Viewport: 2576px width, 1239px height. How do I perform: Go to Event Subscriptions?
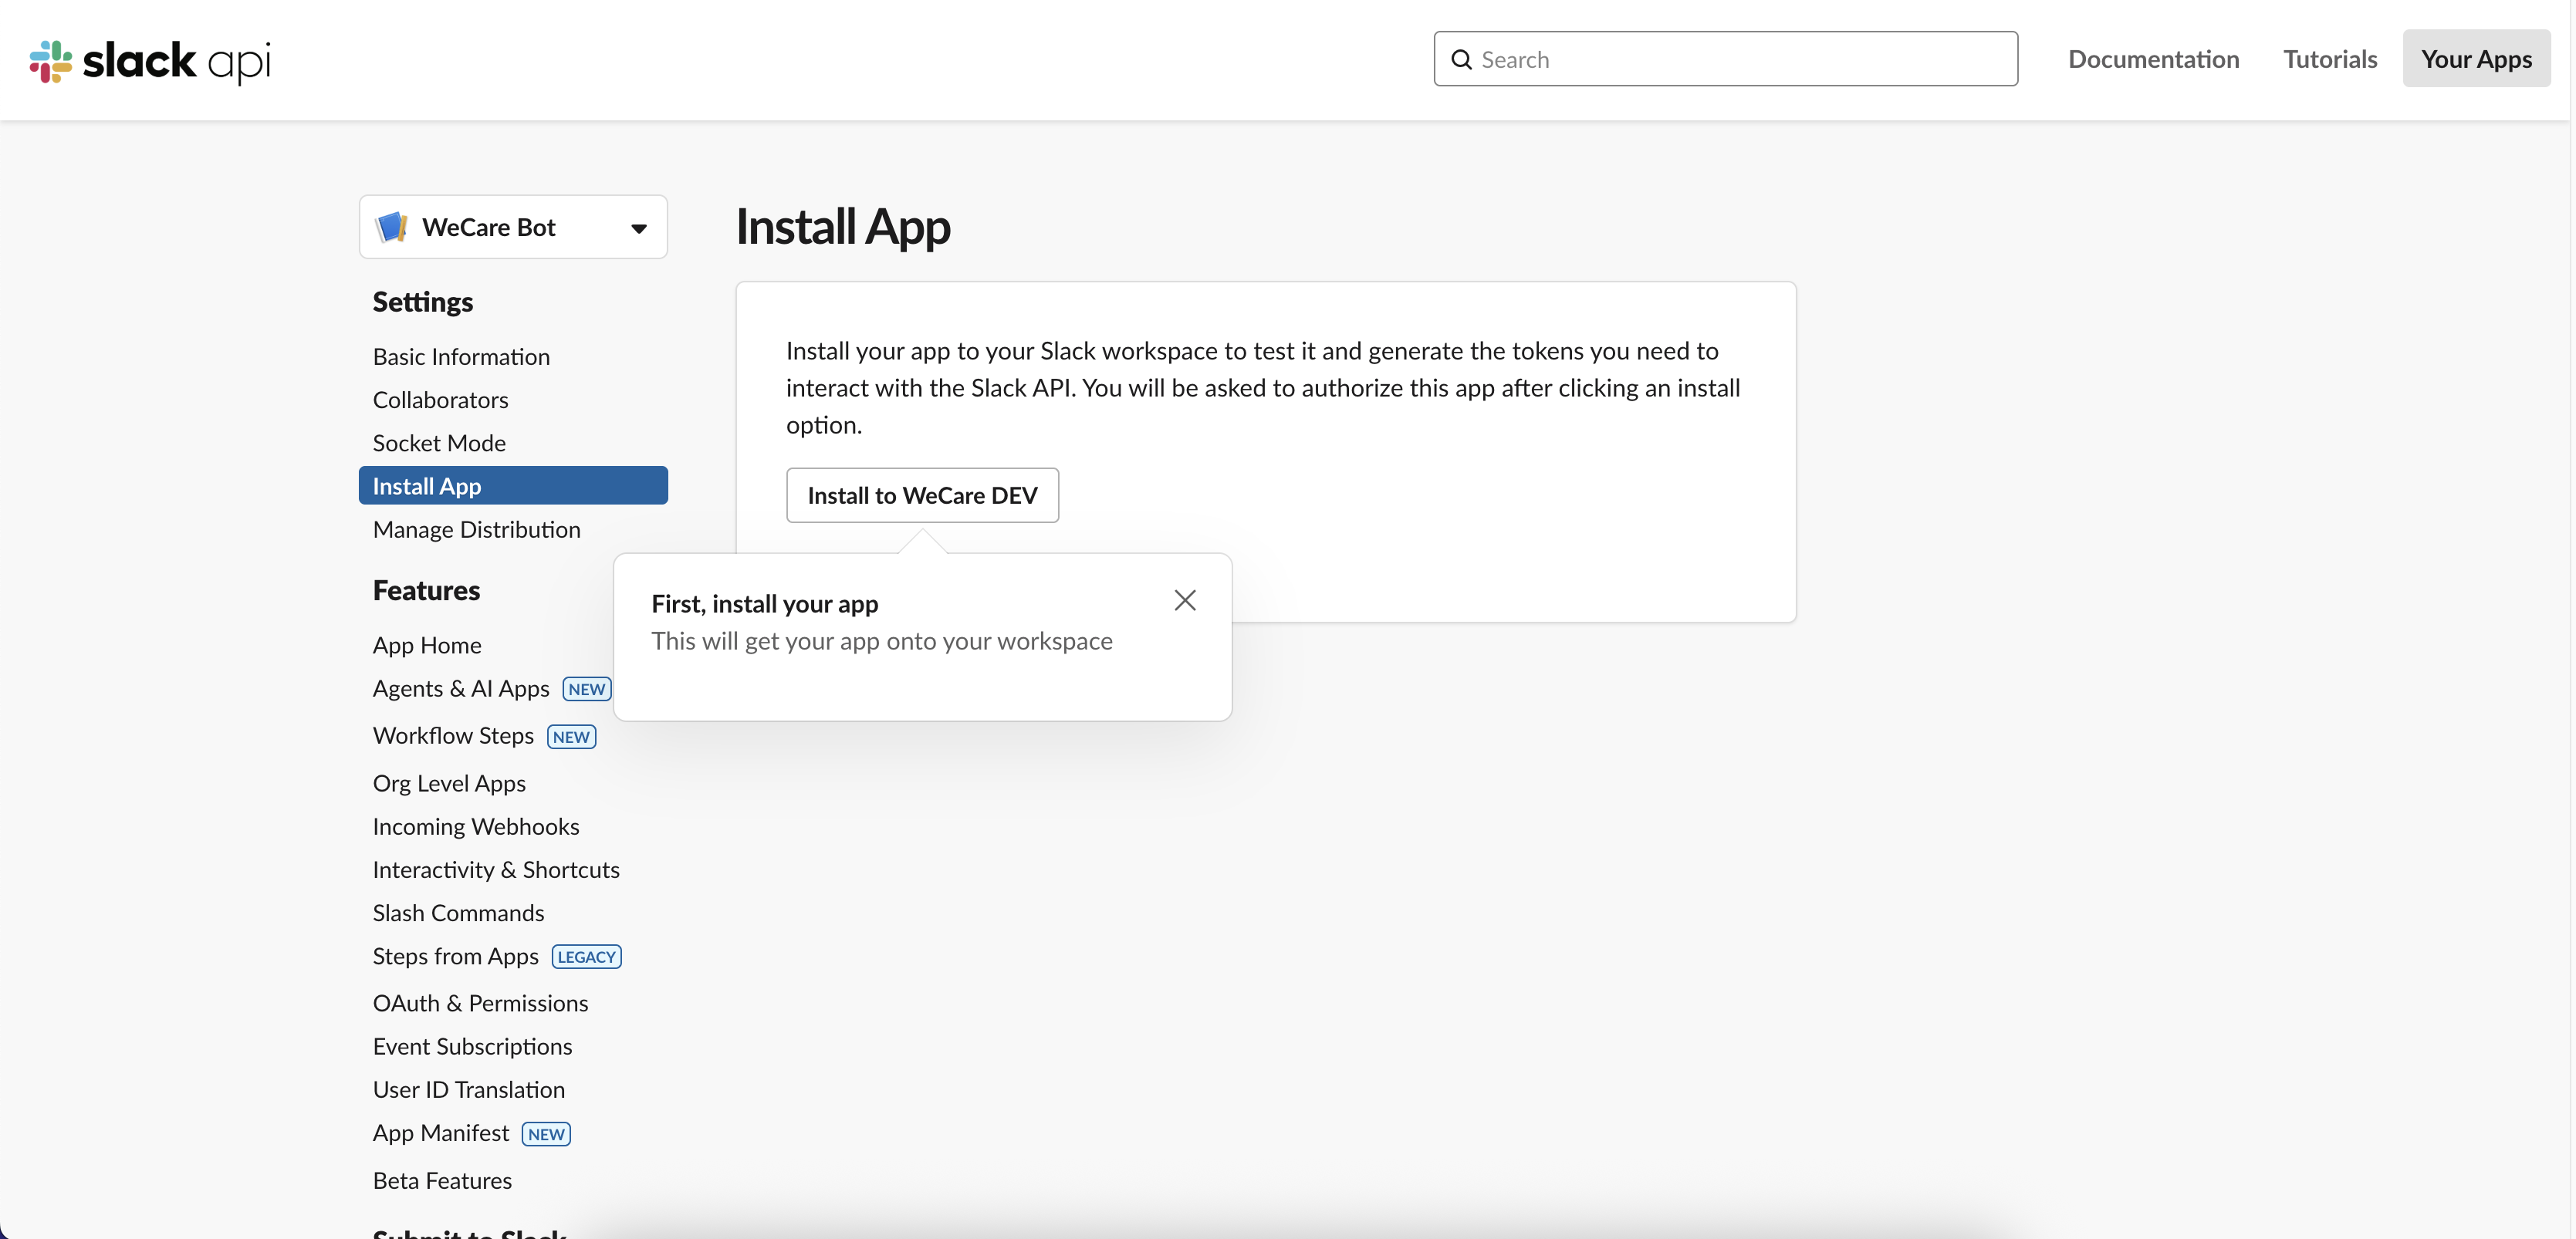472,1046
